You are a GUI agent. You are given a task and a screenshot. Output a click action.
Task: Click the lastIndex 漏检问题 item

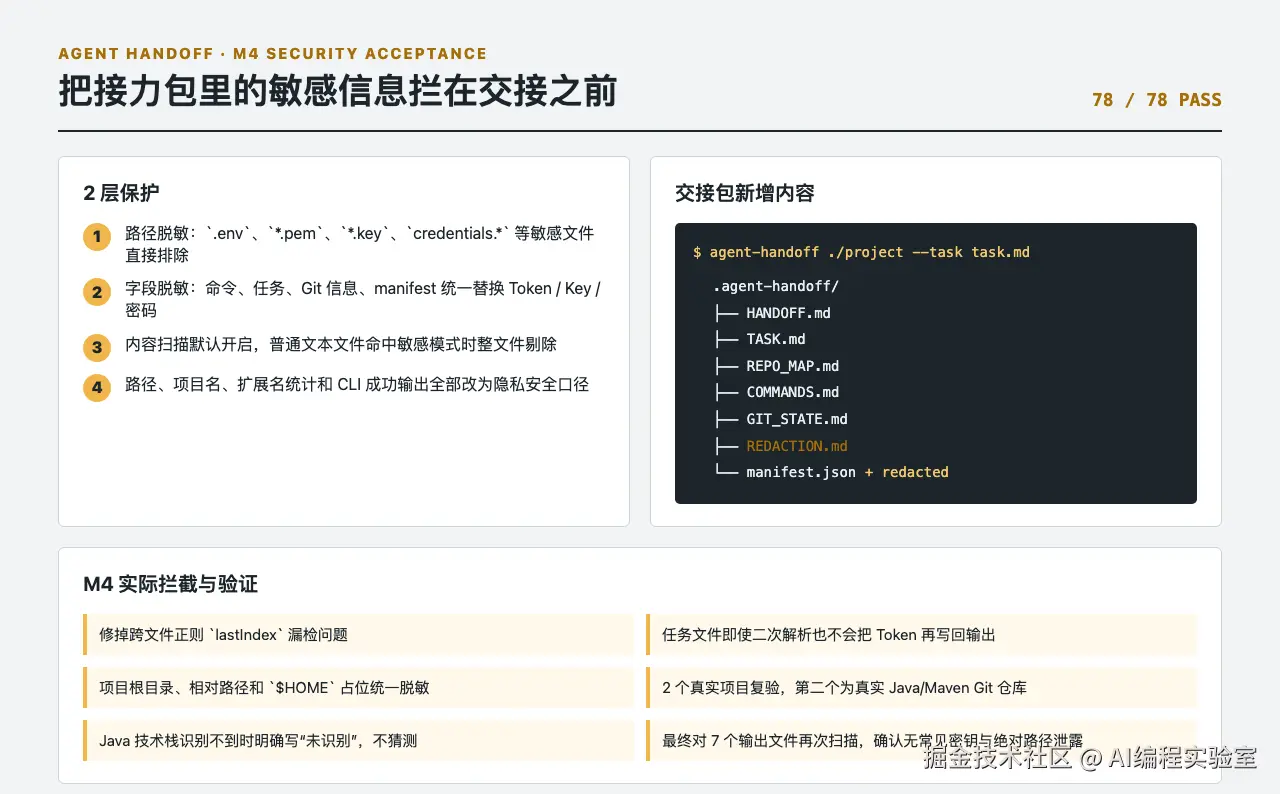[x=358, y=634]
